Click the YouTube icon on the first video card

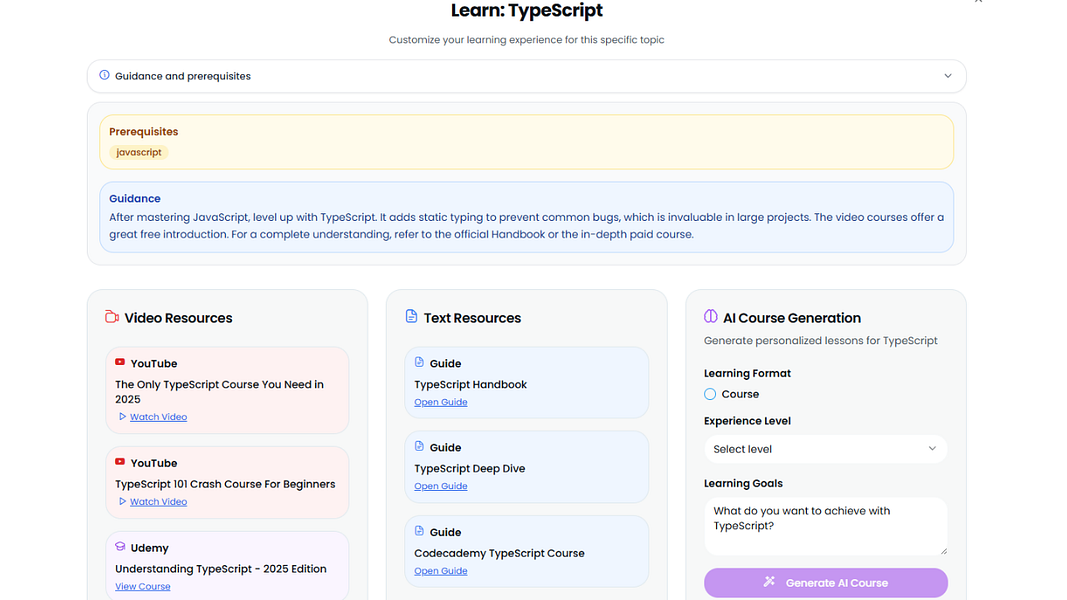120,363
